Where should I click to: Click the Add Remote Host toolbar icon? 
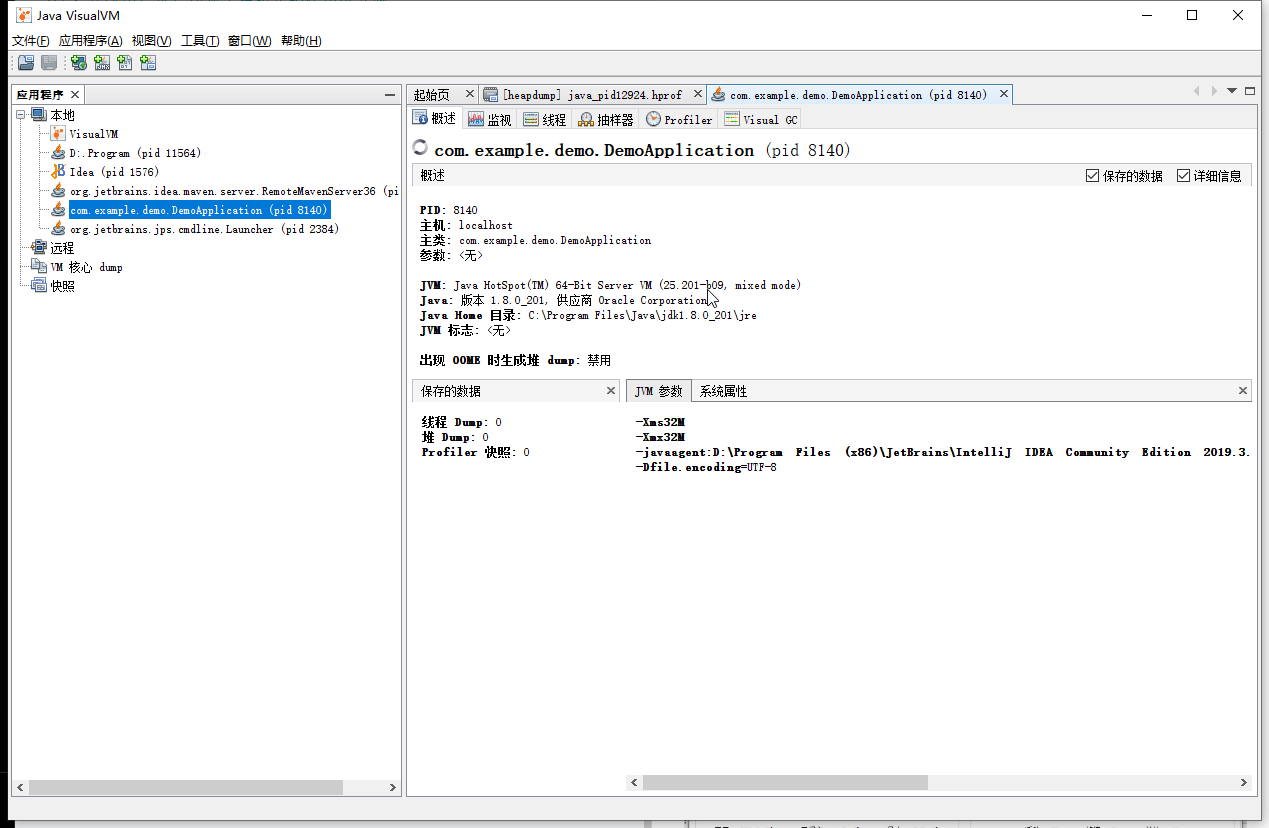coord(78,63)
